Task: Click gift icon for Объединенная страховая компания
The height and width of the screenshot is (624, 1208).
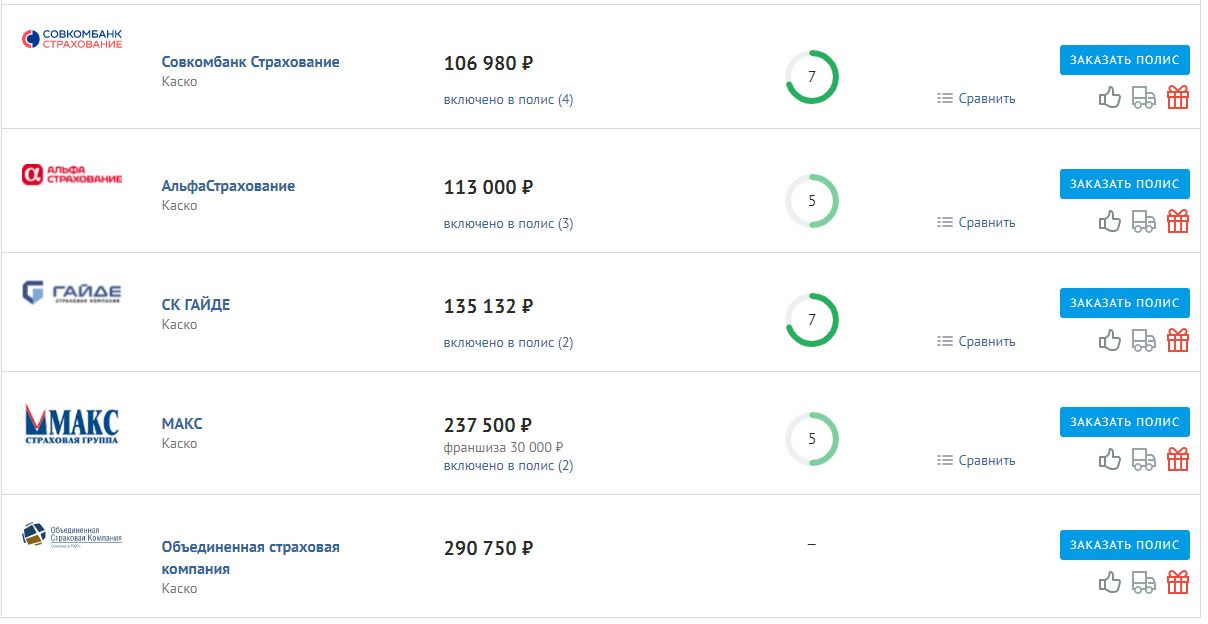Action: click(x=1178, y=582)
